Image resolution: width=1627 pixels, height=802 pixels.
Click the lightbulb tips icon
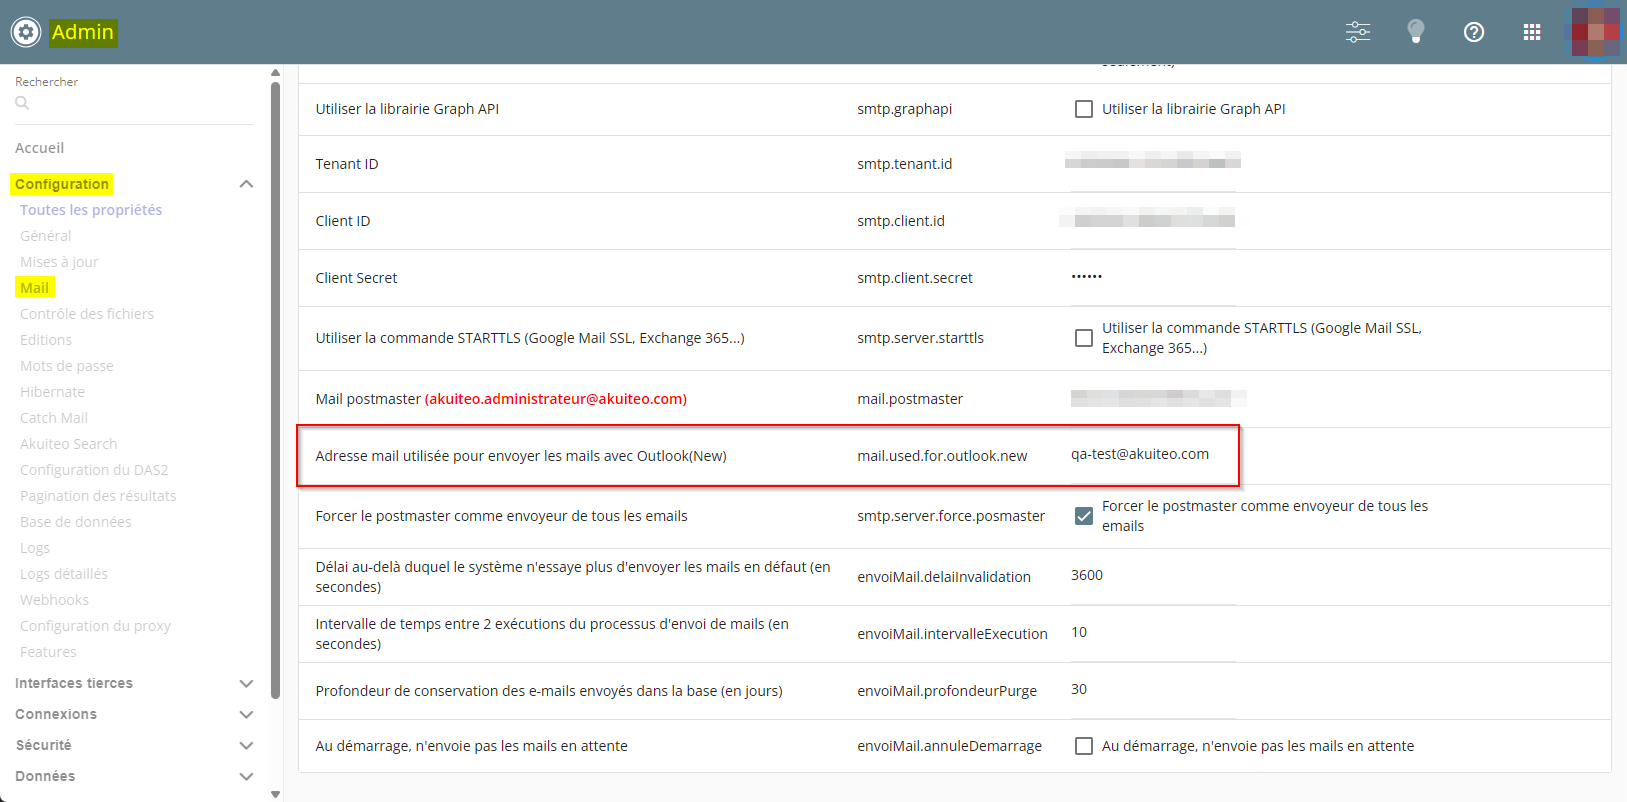(x=1415, y=32)
